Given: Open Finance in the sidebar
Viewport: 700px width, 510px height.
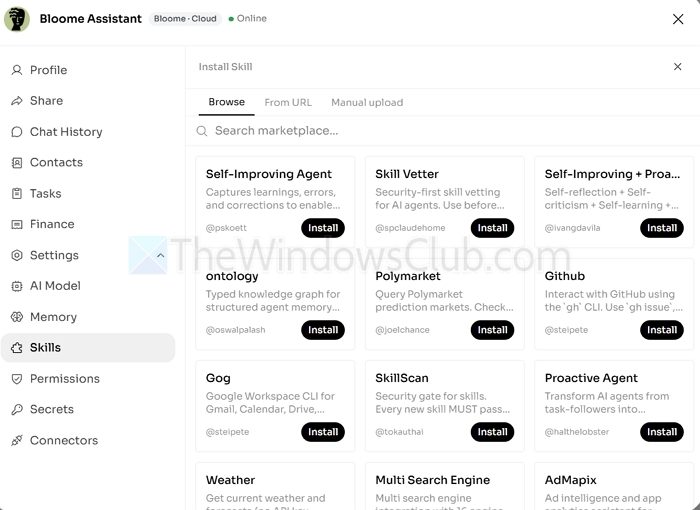Looking at the screenshot, I should pos(88,224).
